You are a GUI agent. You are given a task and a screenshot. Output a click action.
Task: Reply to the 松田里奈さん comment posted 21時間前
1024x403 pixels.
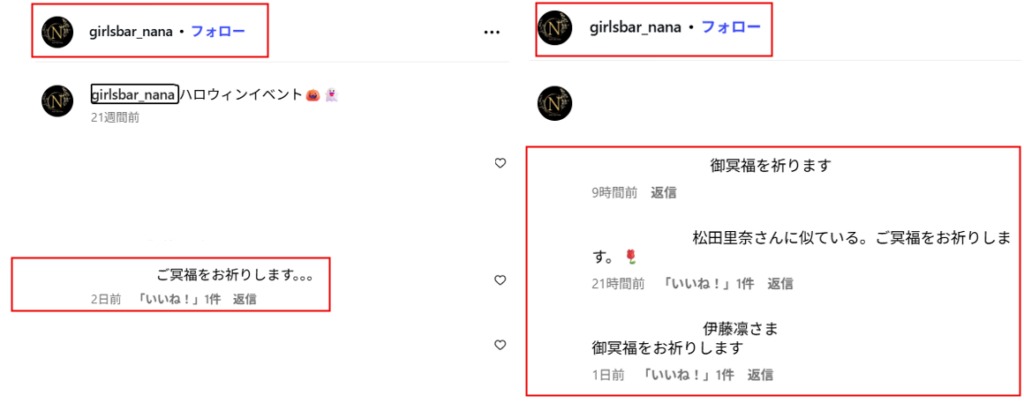(x=780, y=283)
